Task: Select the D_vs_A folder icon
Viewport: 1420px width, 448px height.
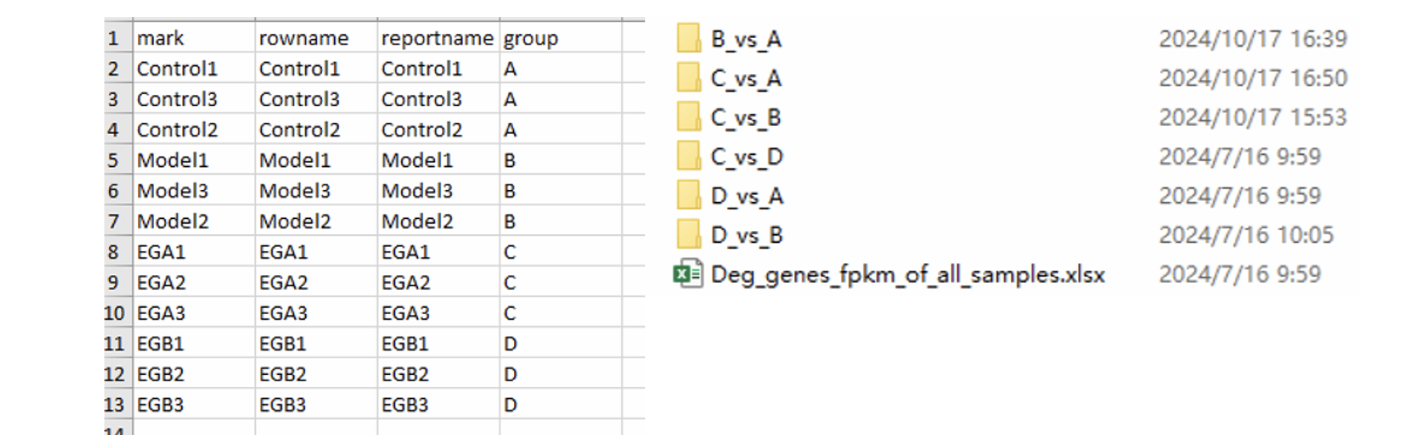Action: 688,195
